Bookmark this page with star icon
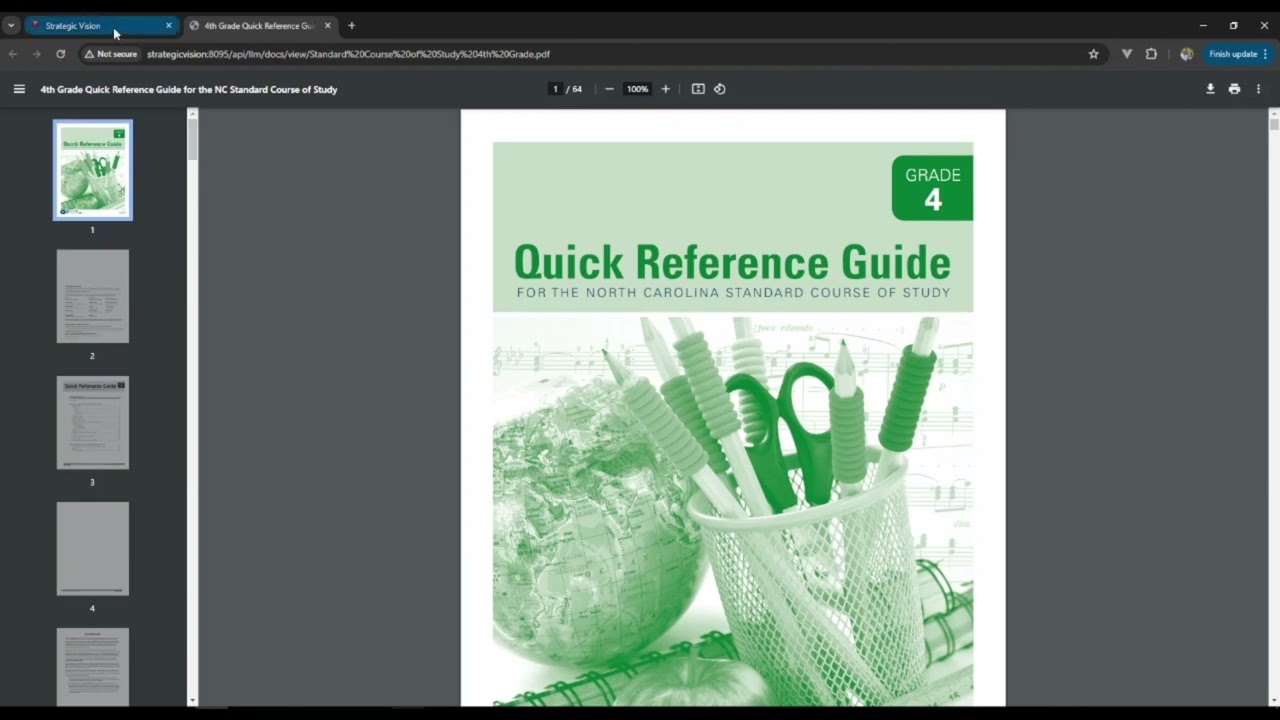 coord(1093,54)
